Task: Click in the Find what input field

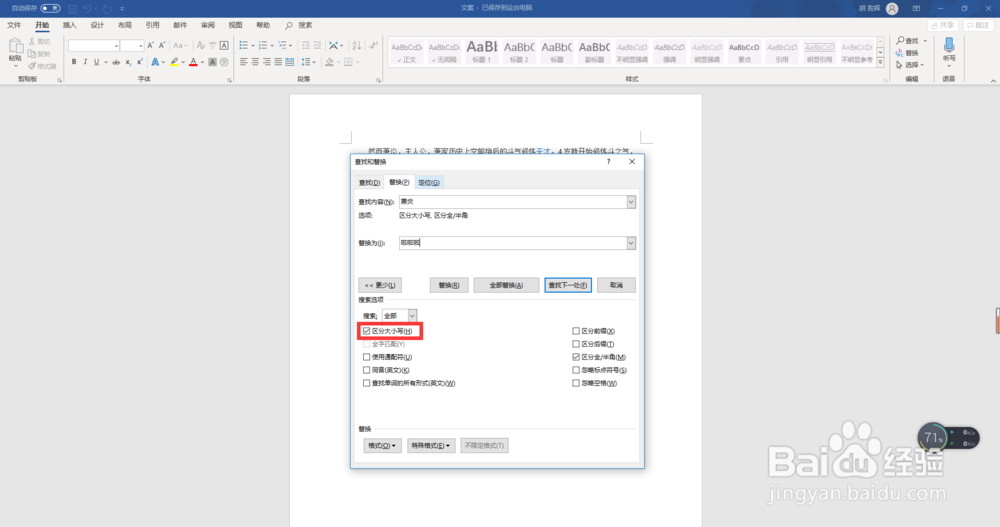Action: coord(513,202)
